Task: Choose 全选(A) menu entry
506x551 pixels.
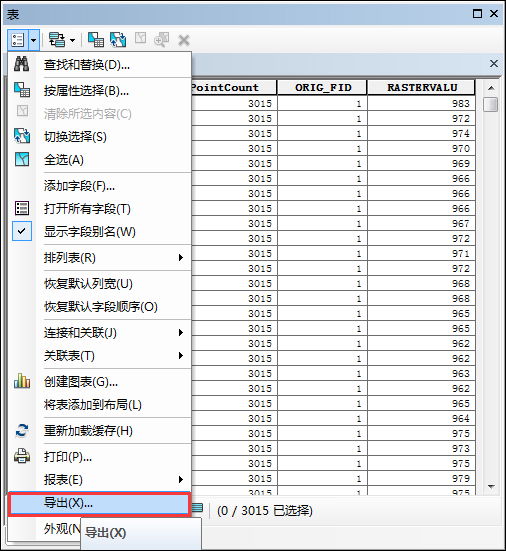Action: pos(99,160)
